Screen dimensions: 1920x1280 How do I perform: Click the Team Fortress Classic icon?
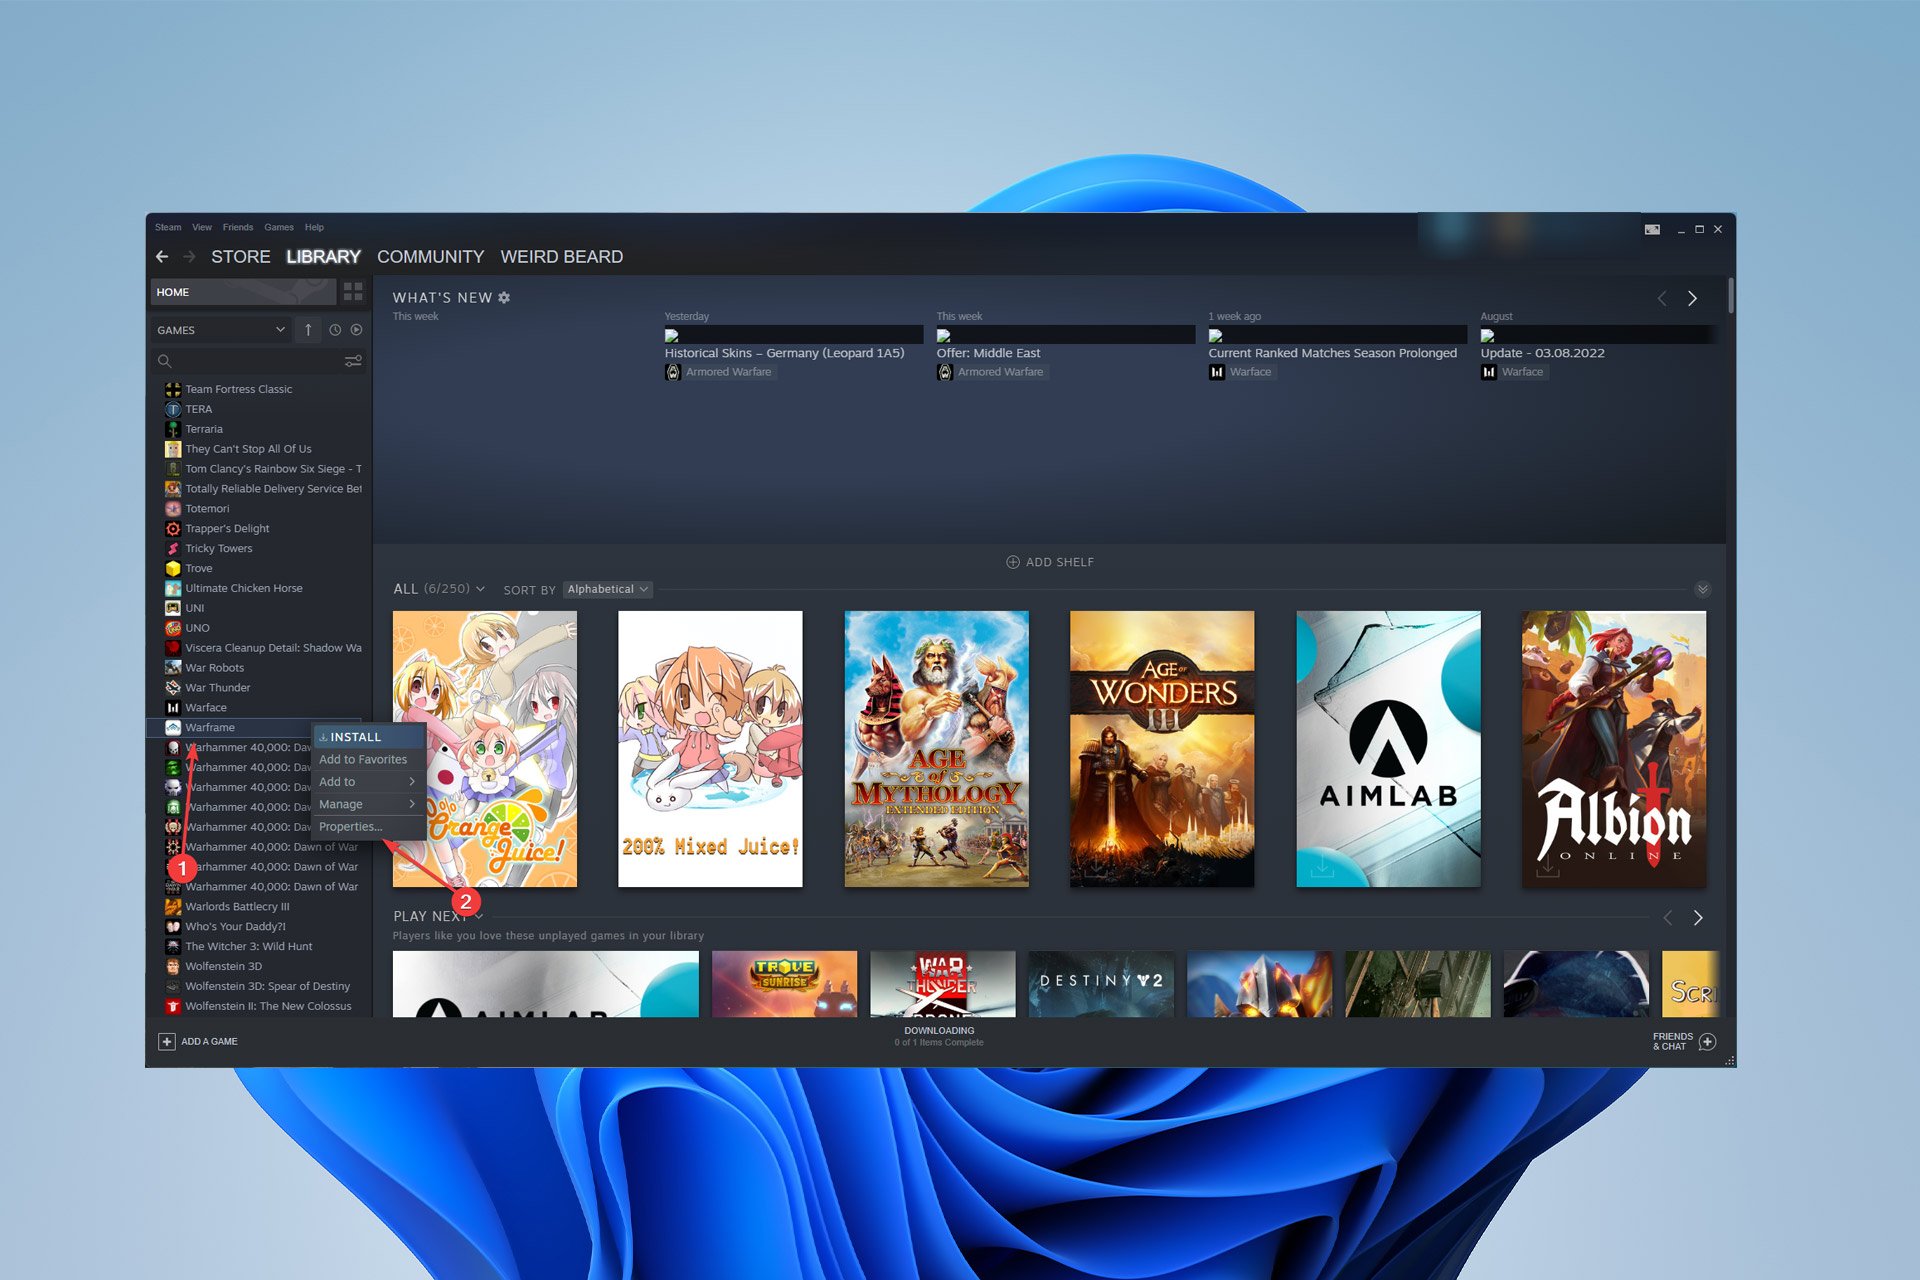(173, 389)
